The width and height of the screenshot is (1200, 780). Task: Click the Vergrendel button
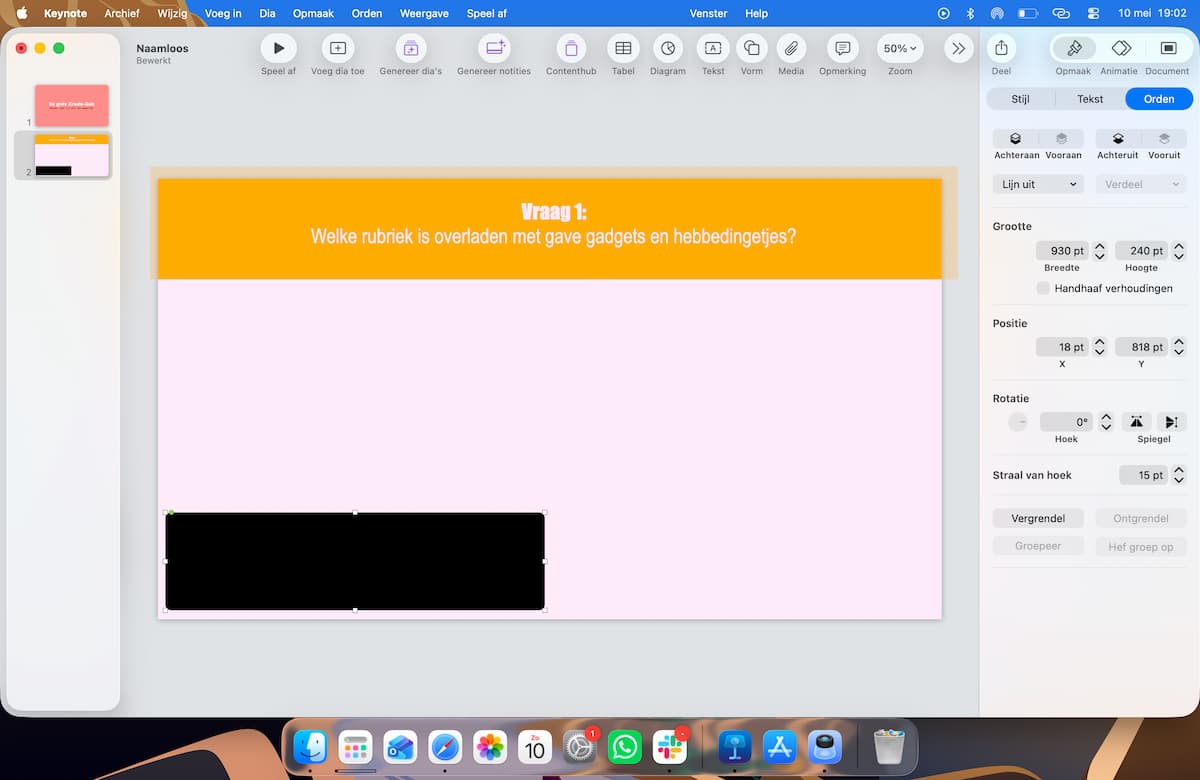coord(1038,518)
